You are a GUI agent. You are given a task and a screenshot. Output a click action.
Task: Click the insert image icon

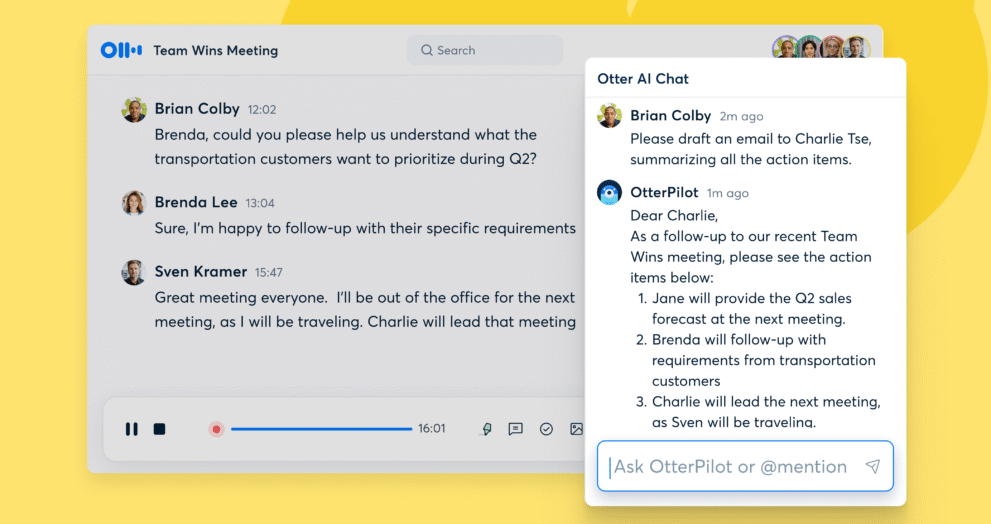576,429
